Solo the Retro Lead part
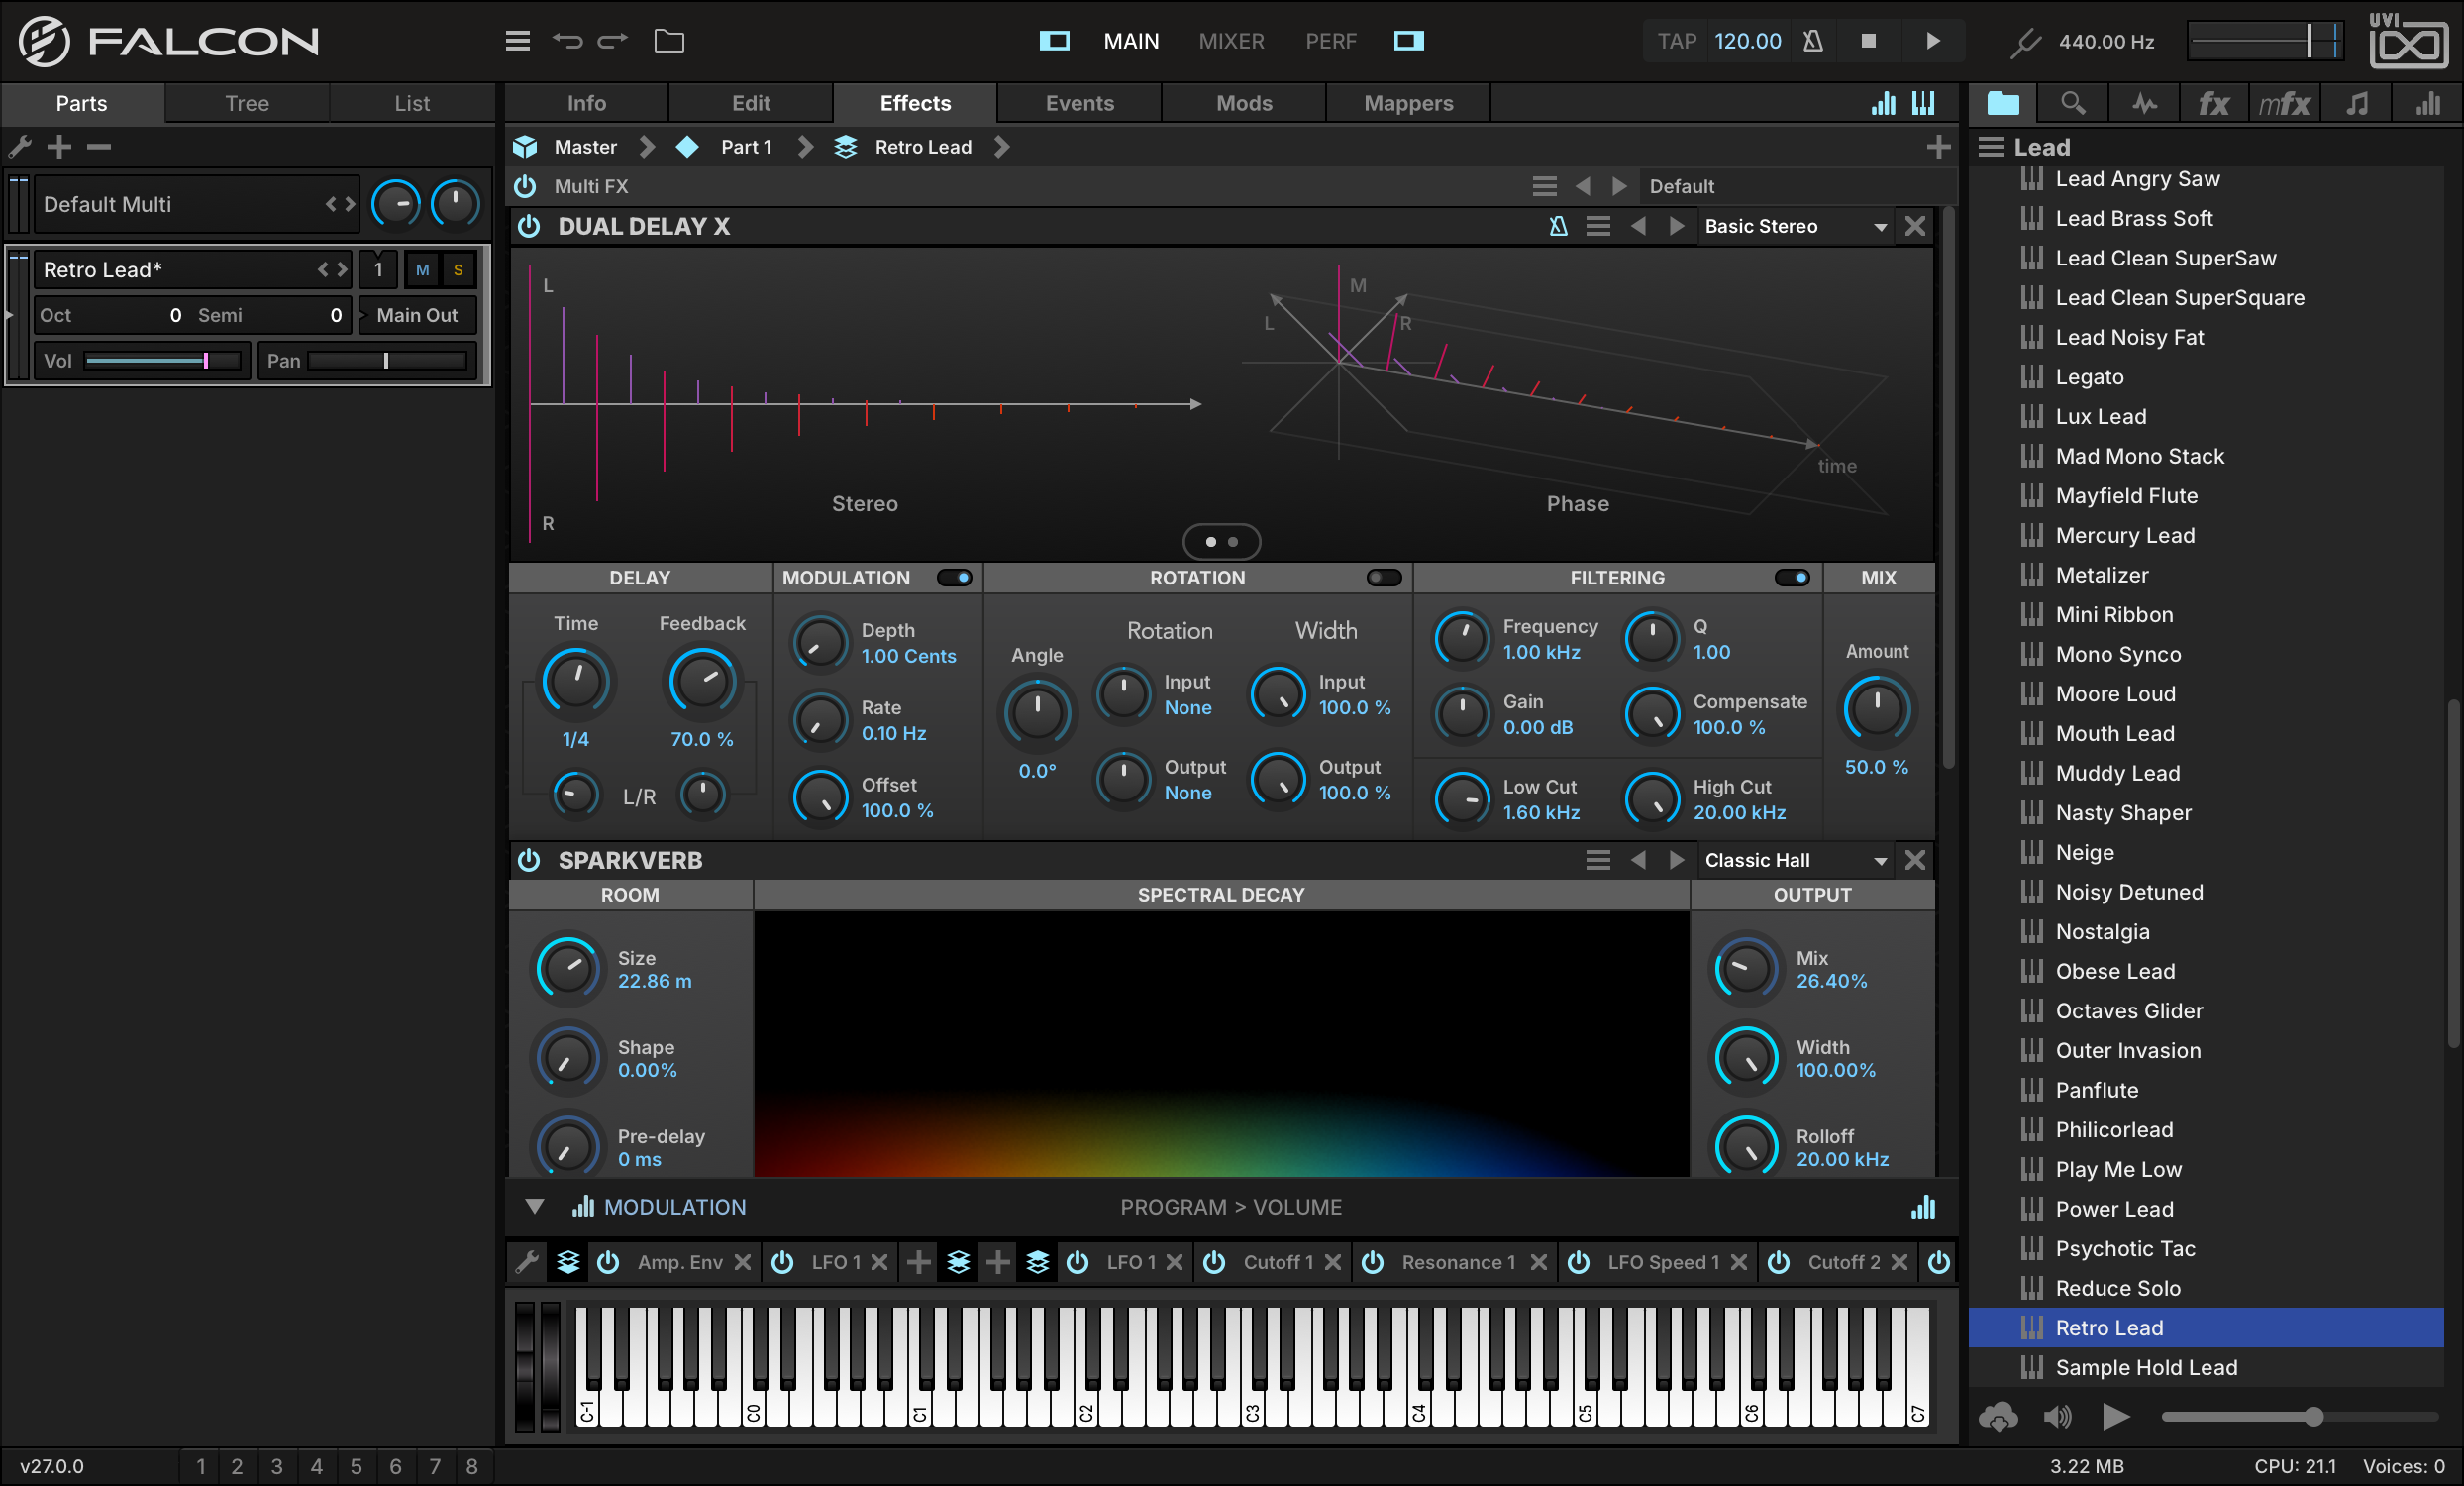This screenshot has height=1486, width=2464. click(458, 270)
